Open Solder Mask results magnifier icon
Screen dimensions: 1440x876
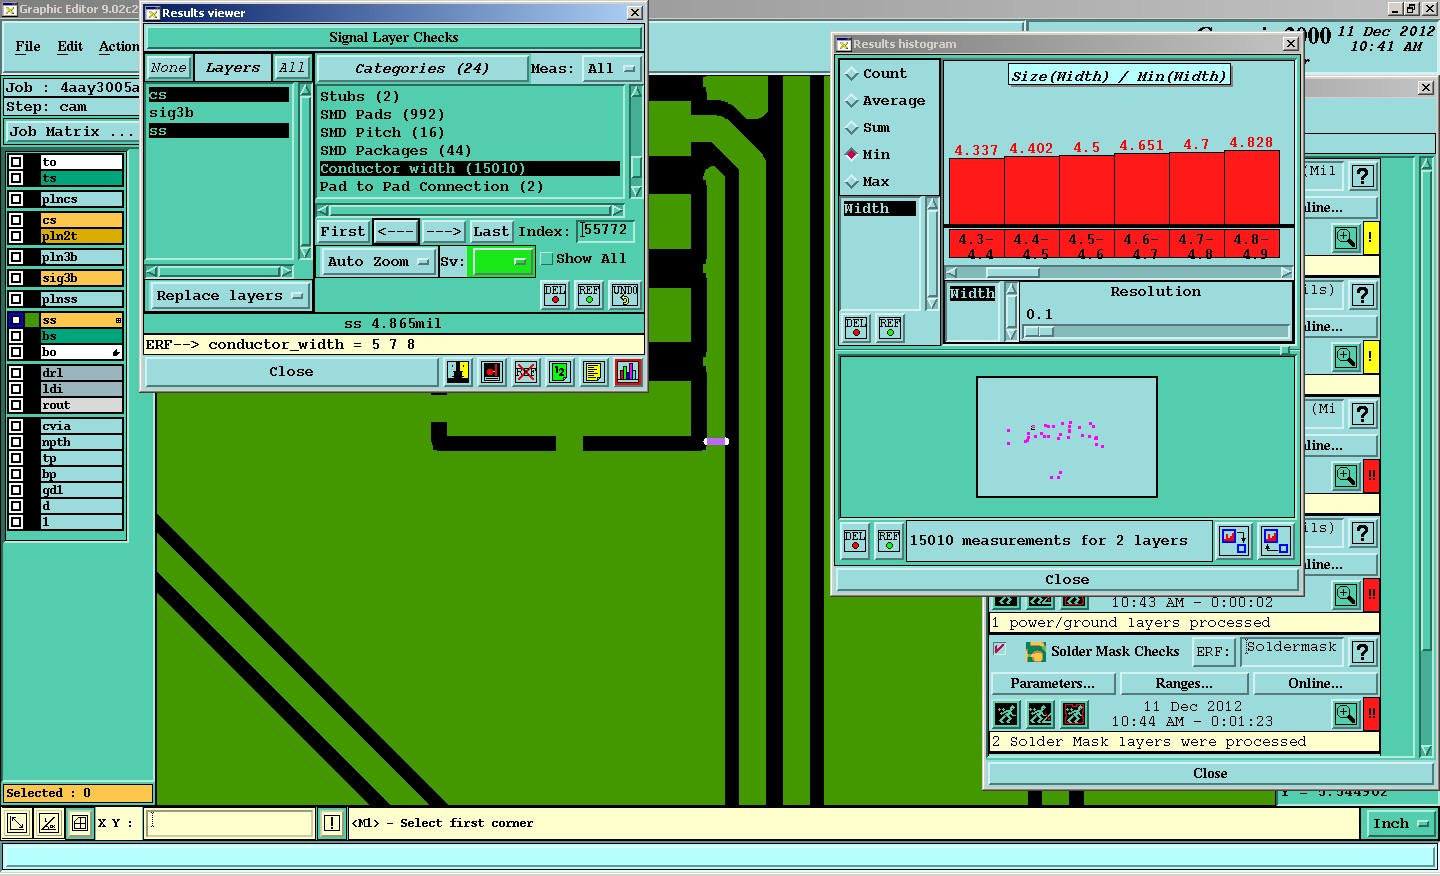(x=1346, y=714)
